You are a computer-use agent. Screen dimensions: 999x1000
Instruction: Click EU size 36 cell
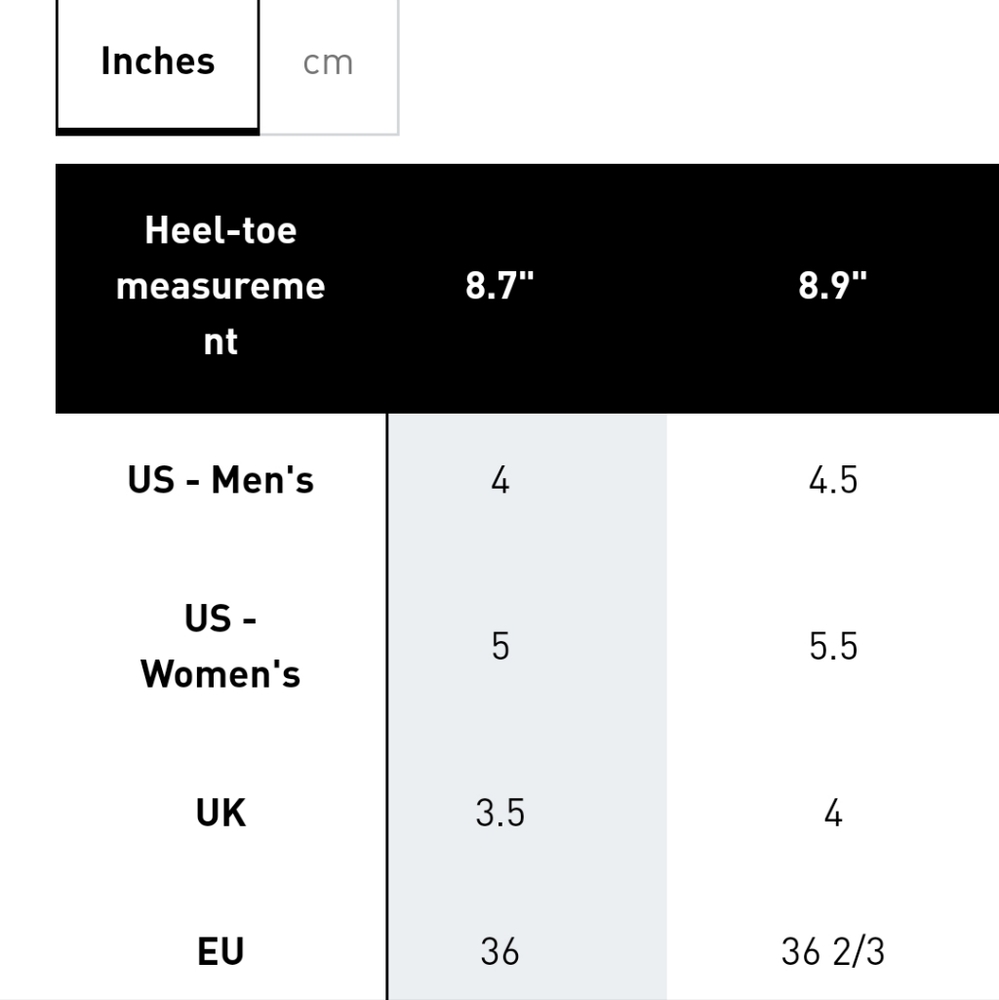coord(500,952)
